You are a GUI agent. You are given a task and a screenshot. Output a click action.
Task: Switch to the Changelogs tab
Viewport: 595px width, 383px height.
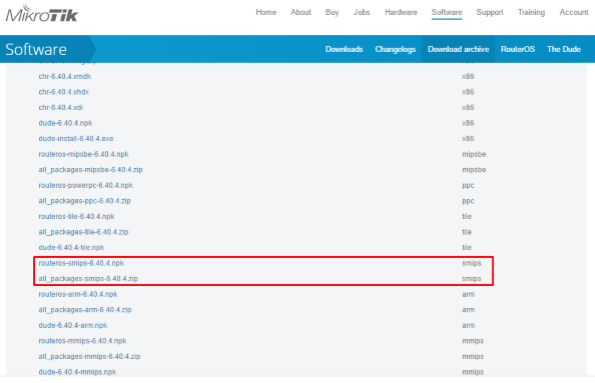[395, 49]
